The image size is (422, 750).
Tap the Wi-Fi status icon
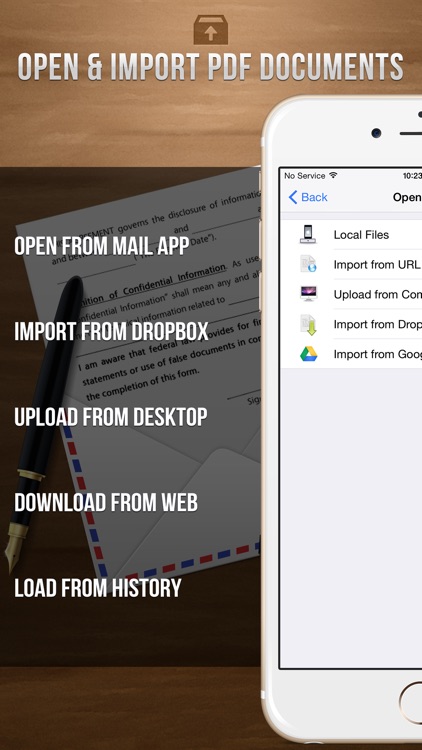click(333, 176)
